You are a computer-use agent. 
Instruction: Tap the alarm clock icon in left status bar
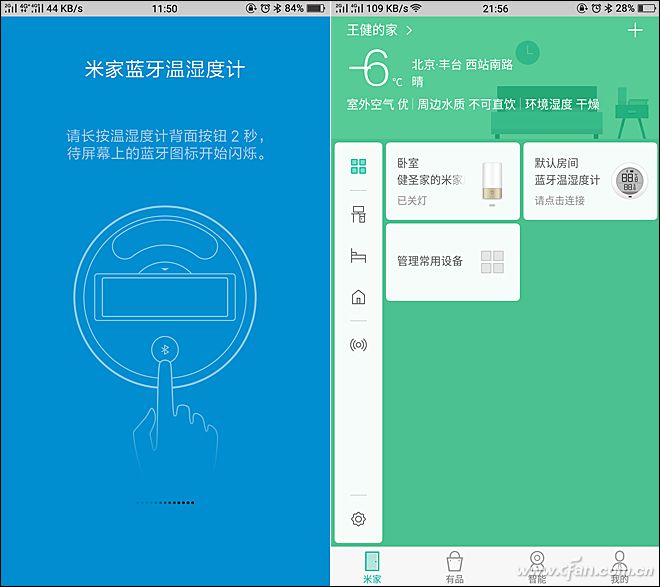coord(265,8)
